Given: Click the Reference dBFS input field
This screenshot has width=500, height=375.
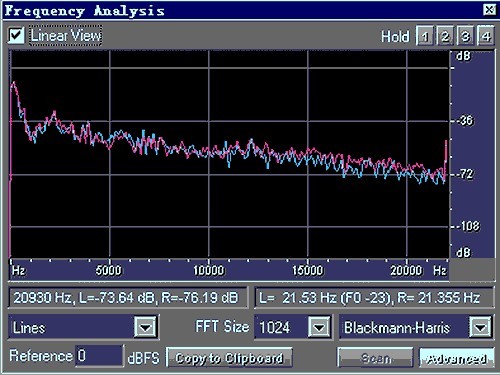Looking at the screenshot, I should [99, 356].
